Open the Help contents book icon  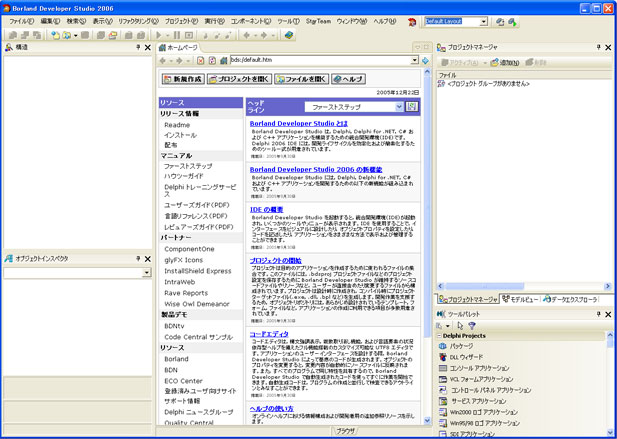pyautogui.click(x=289, y=35)
